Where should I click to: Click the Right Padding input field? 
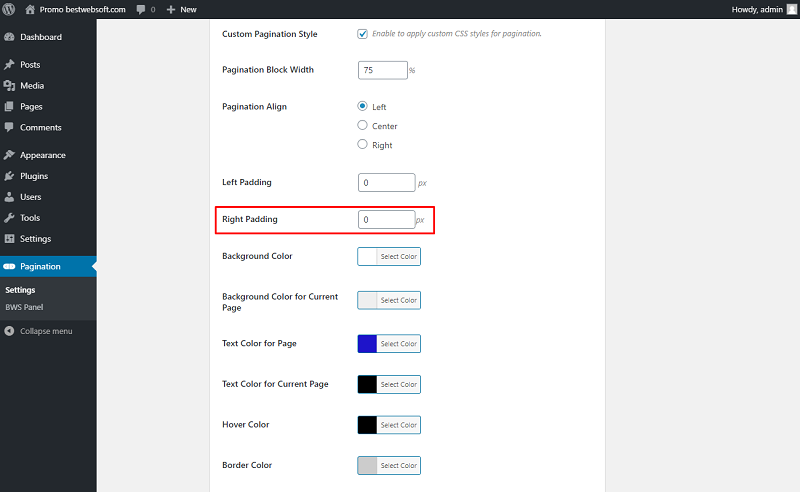[386, 219]
